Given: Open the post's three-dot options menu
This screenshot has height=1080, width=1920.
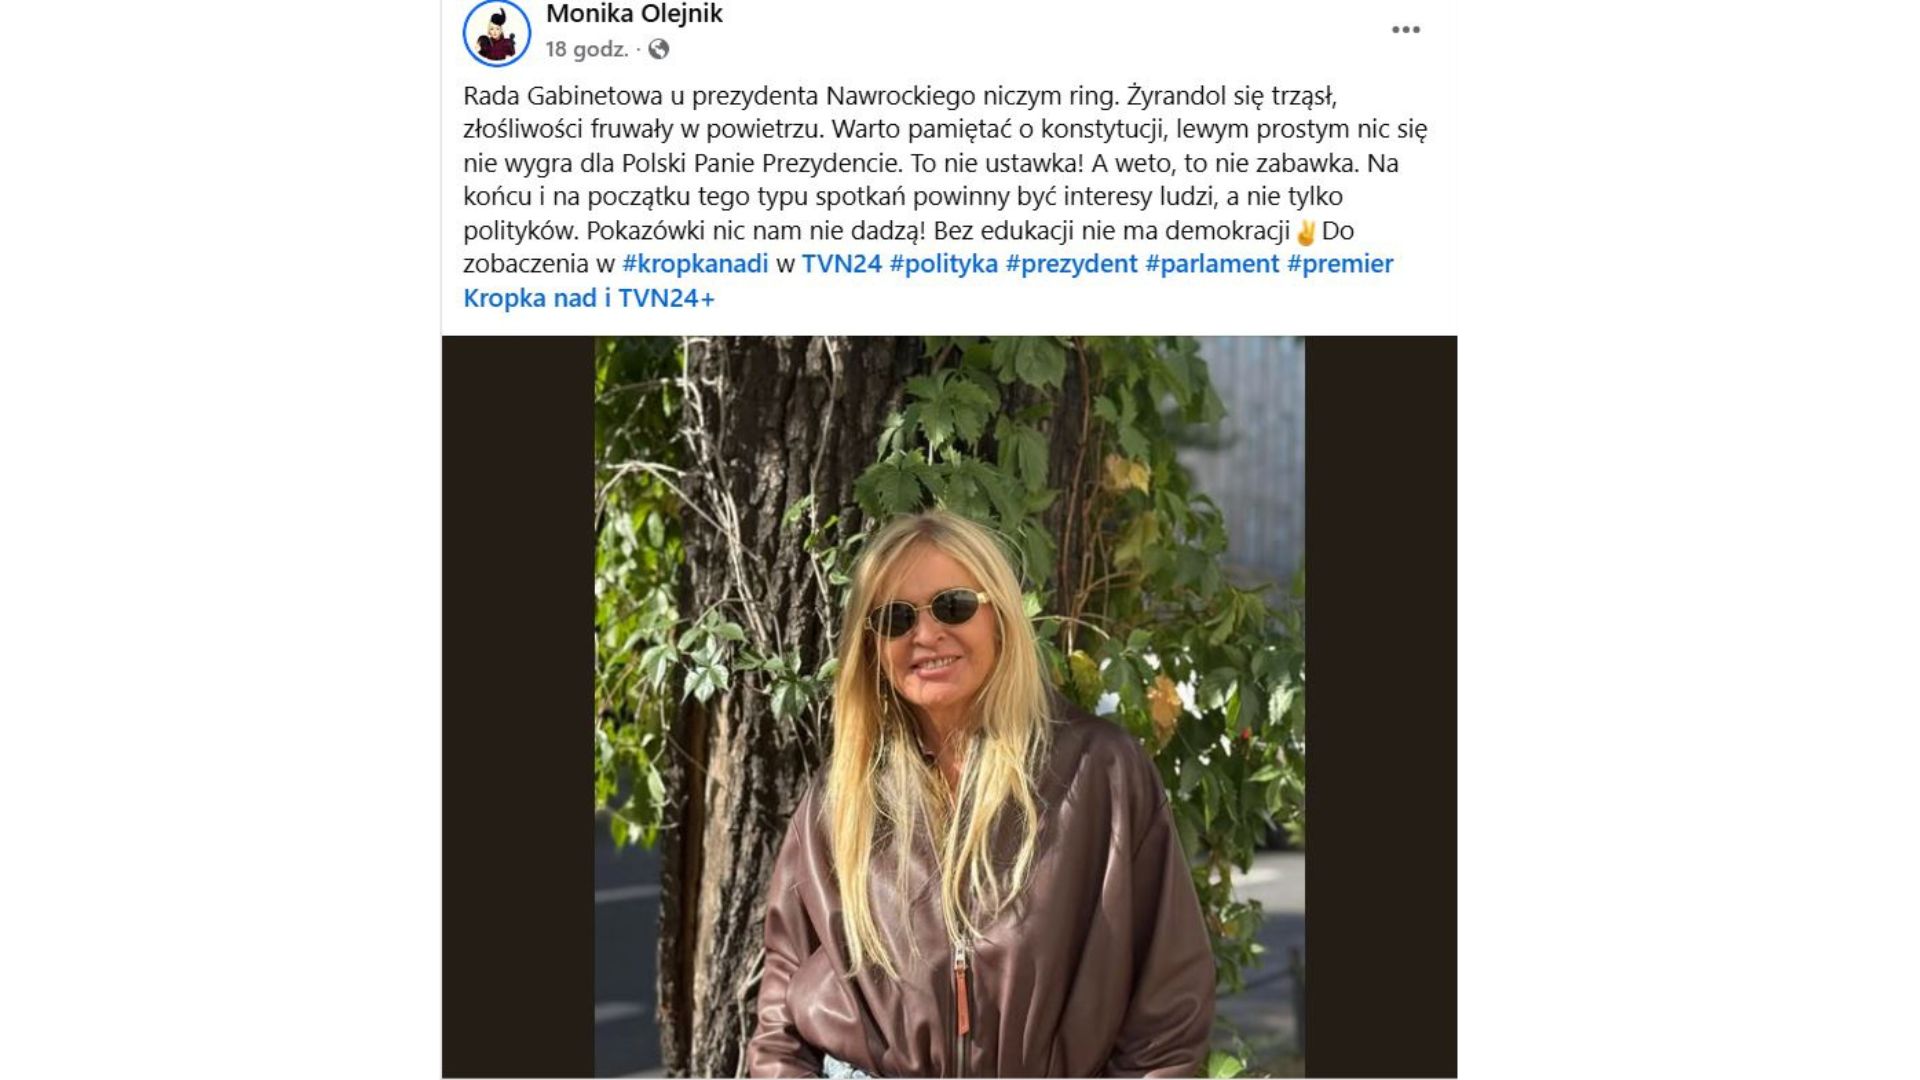Looking at the screenshot, I should pos(1405,29).
